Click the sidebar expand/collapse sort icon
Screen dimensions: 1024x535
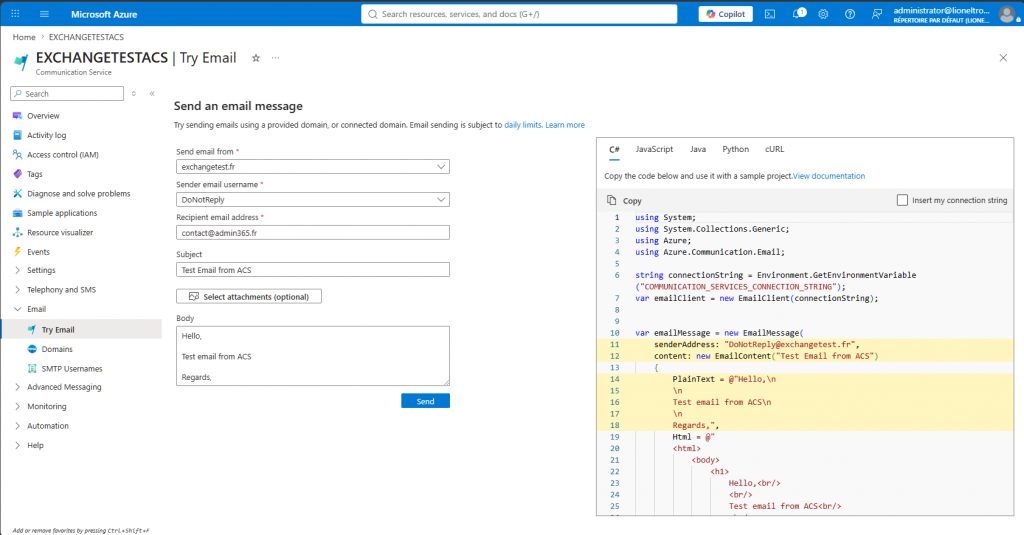click(134, 93)
